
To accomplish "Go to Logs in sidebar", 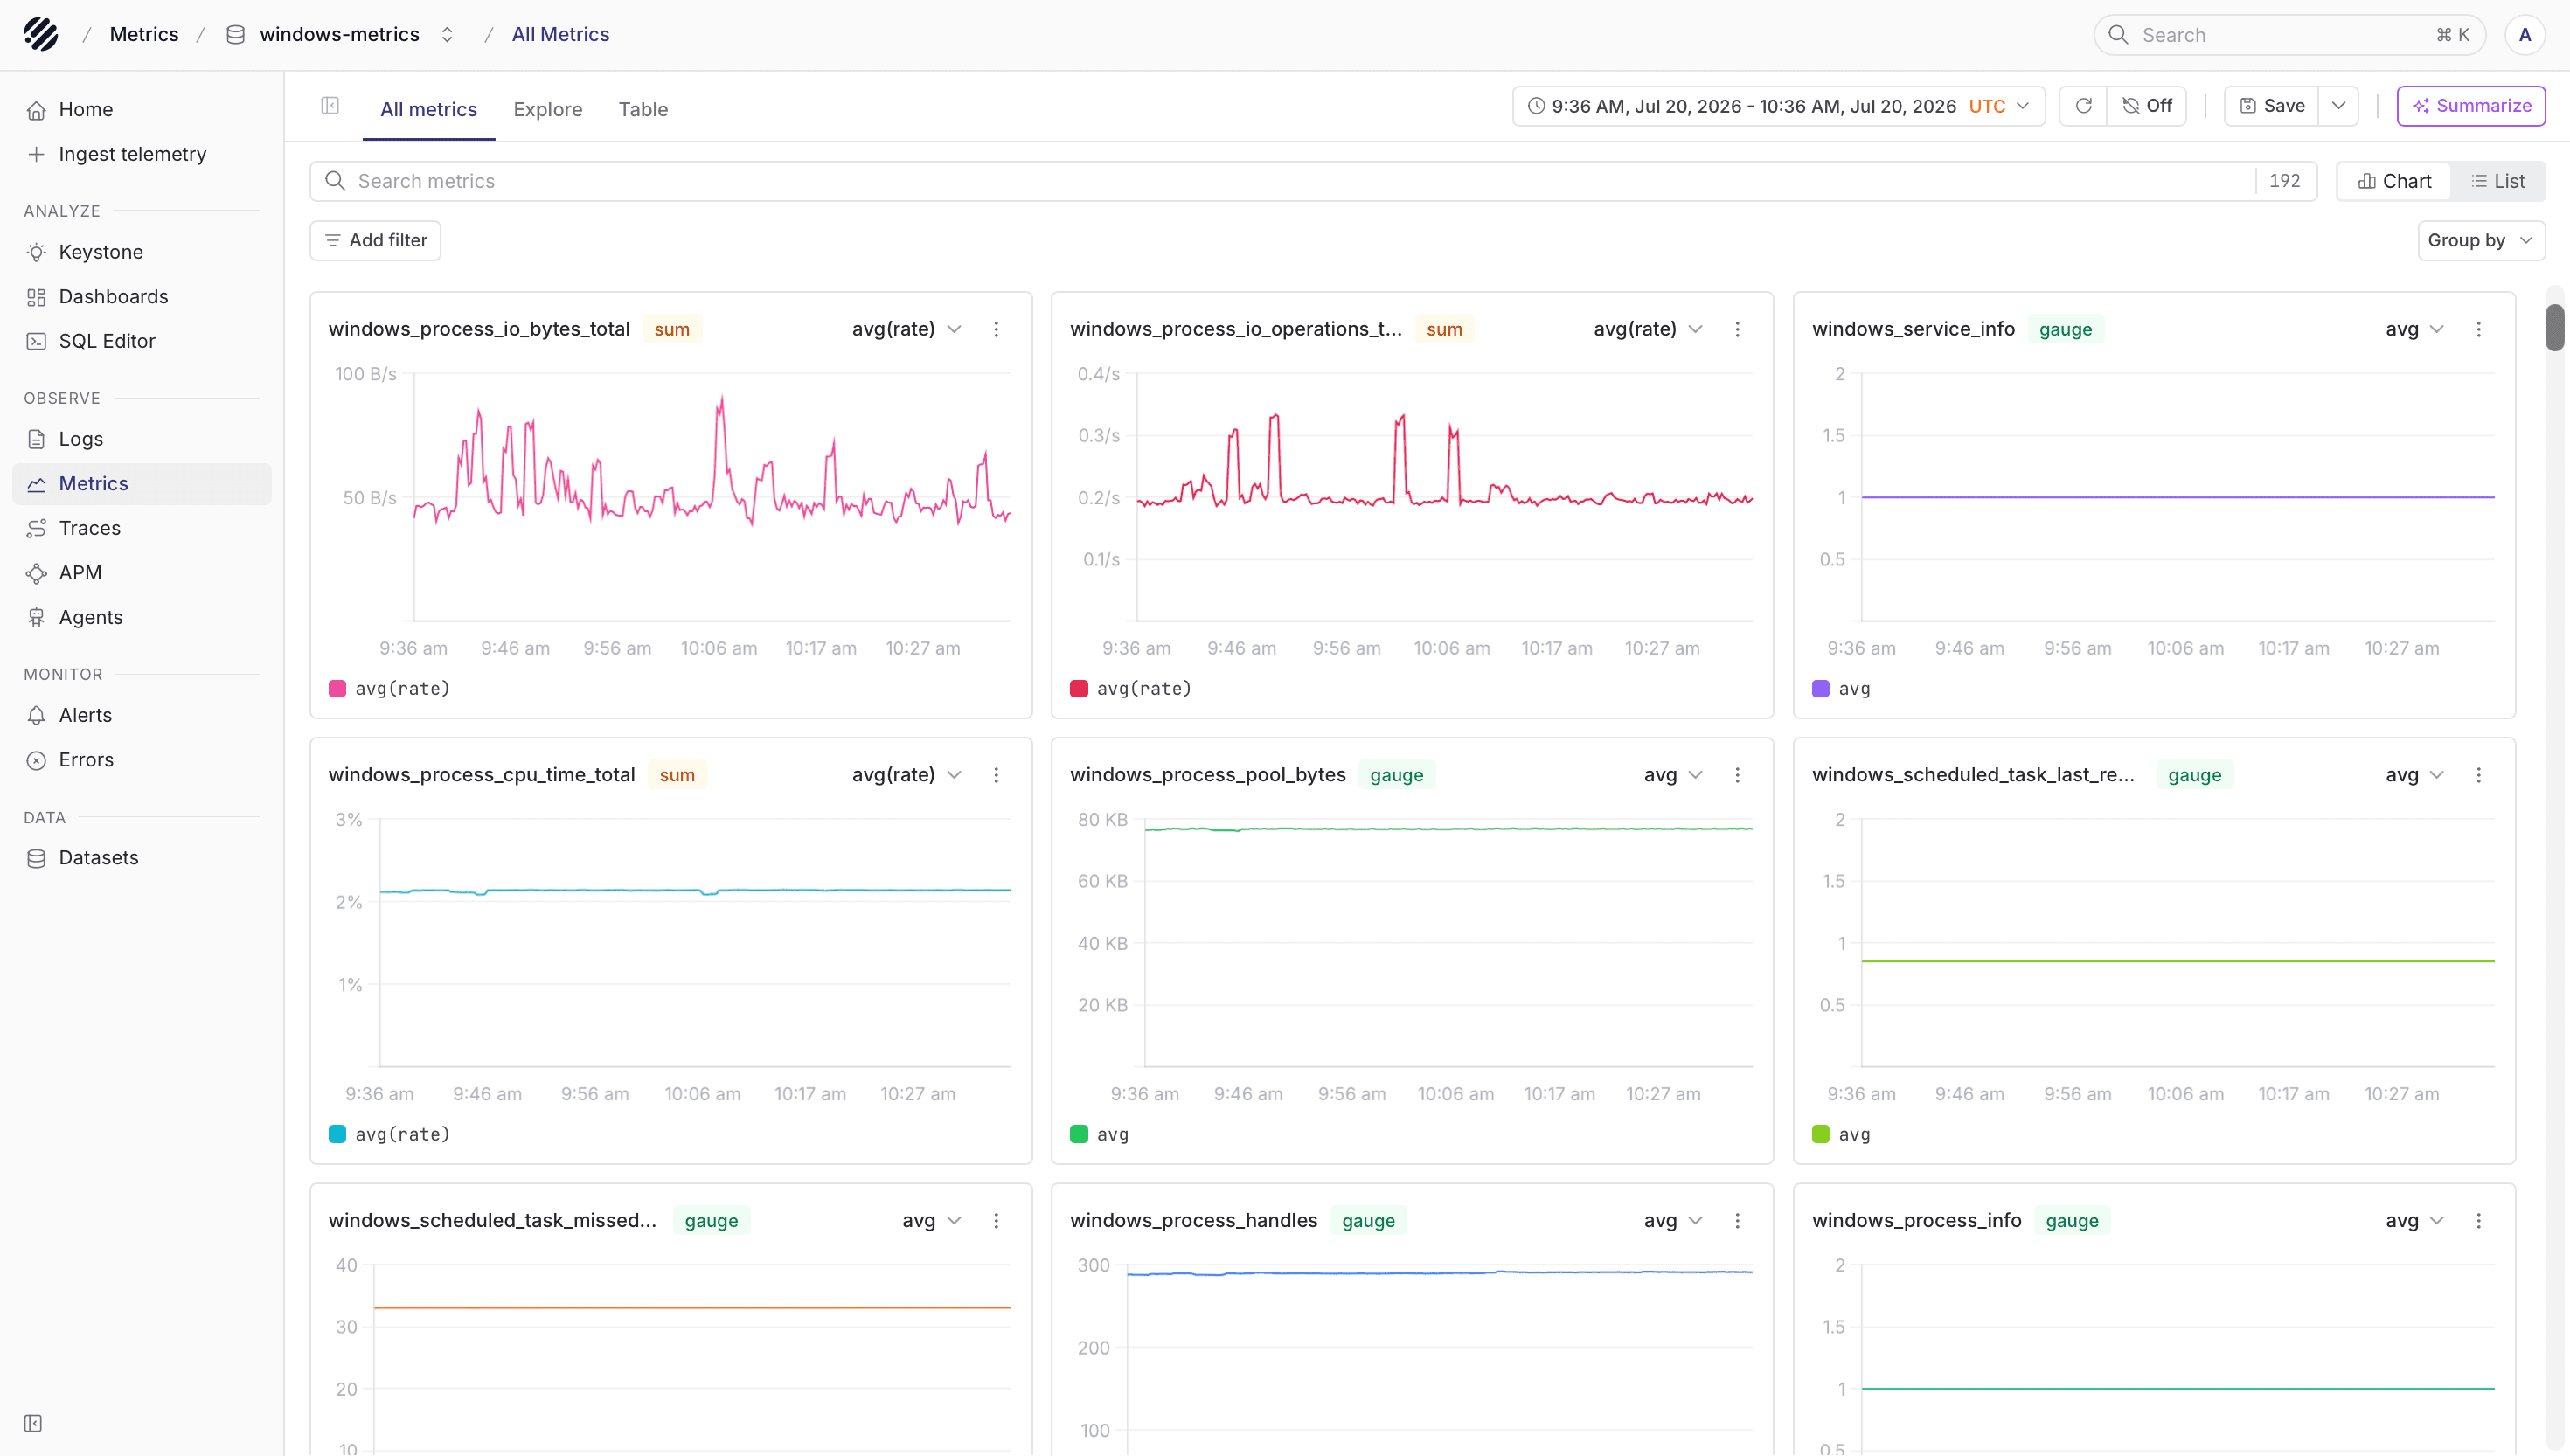I will pyautogui.click(x=141, y=439).
